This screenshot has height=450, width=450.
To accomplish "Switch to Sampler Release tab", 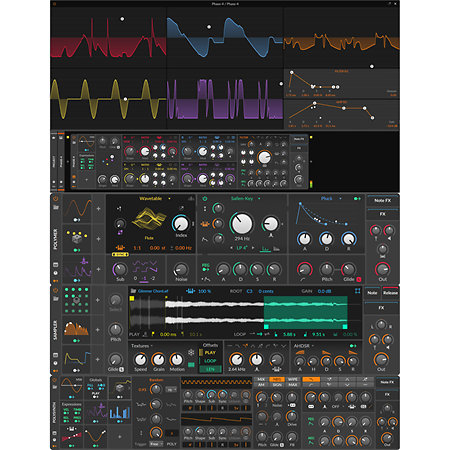I will (x=390, y=293).
